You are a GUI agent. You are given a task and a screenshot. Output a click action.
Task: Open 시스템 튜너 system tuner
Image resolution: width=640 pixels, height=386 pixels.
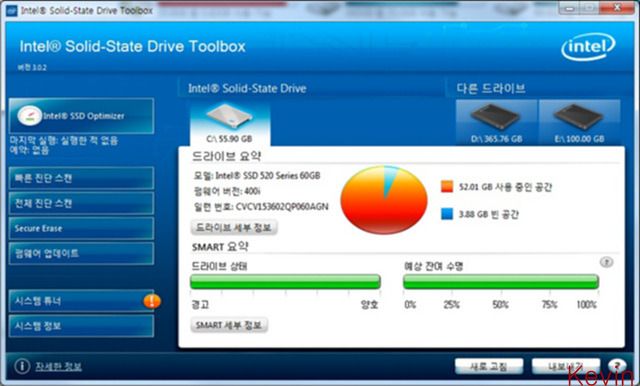pos(82,301)
